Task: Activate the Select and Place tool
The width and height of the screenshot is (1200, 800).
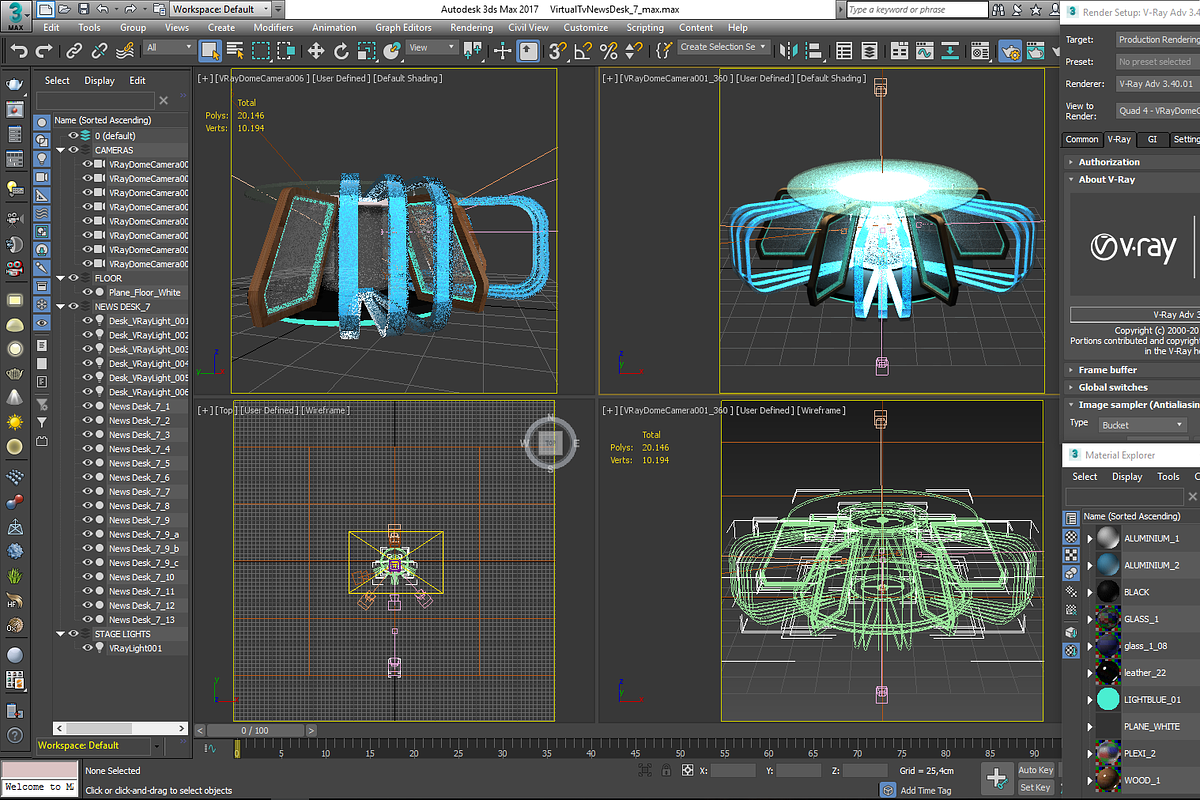Action: pos(391,50)
